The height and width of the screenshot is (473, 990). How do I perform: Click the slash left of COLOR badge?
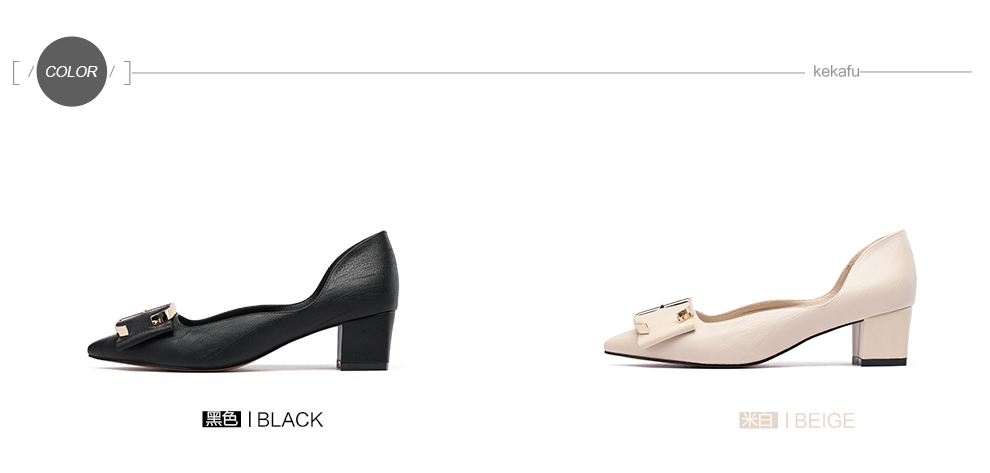(30, 72)
